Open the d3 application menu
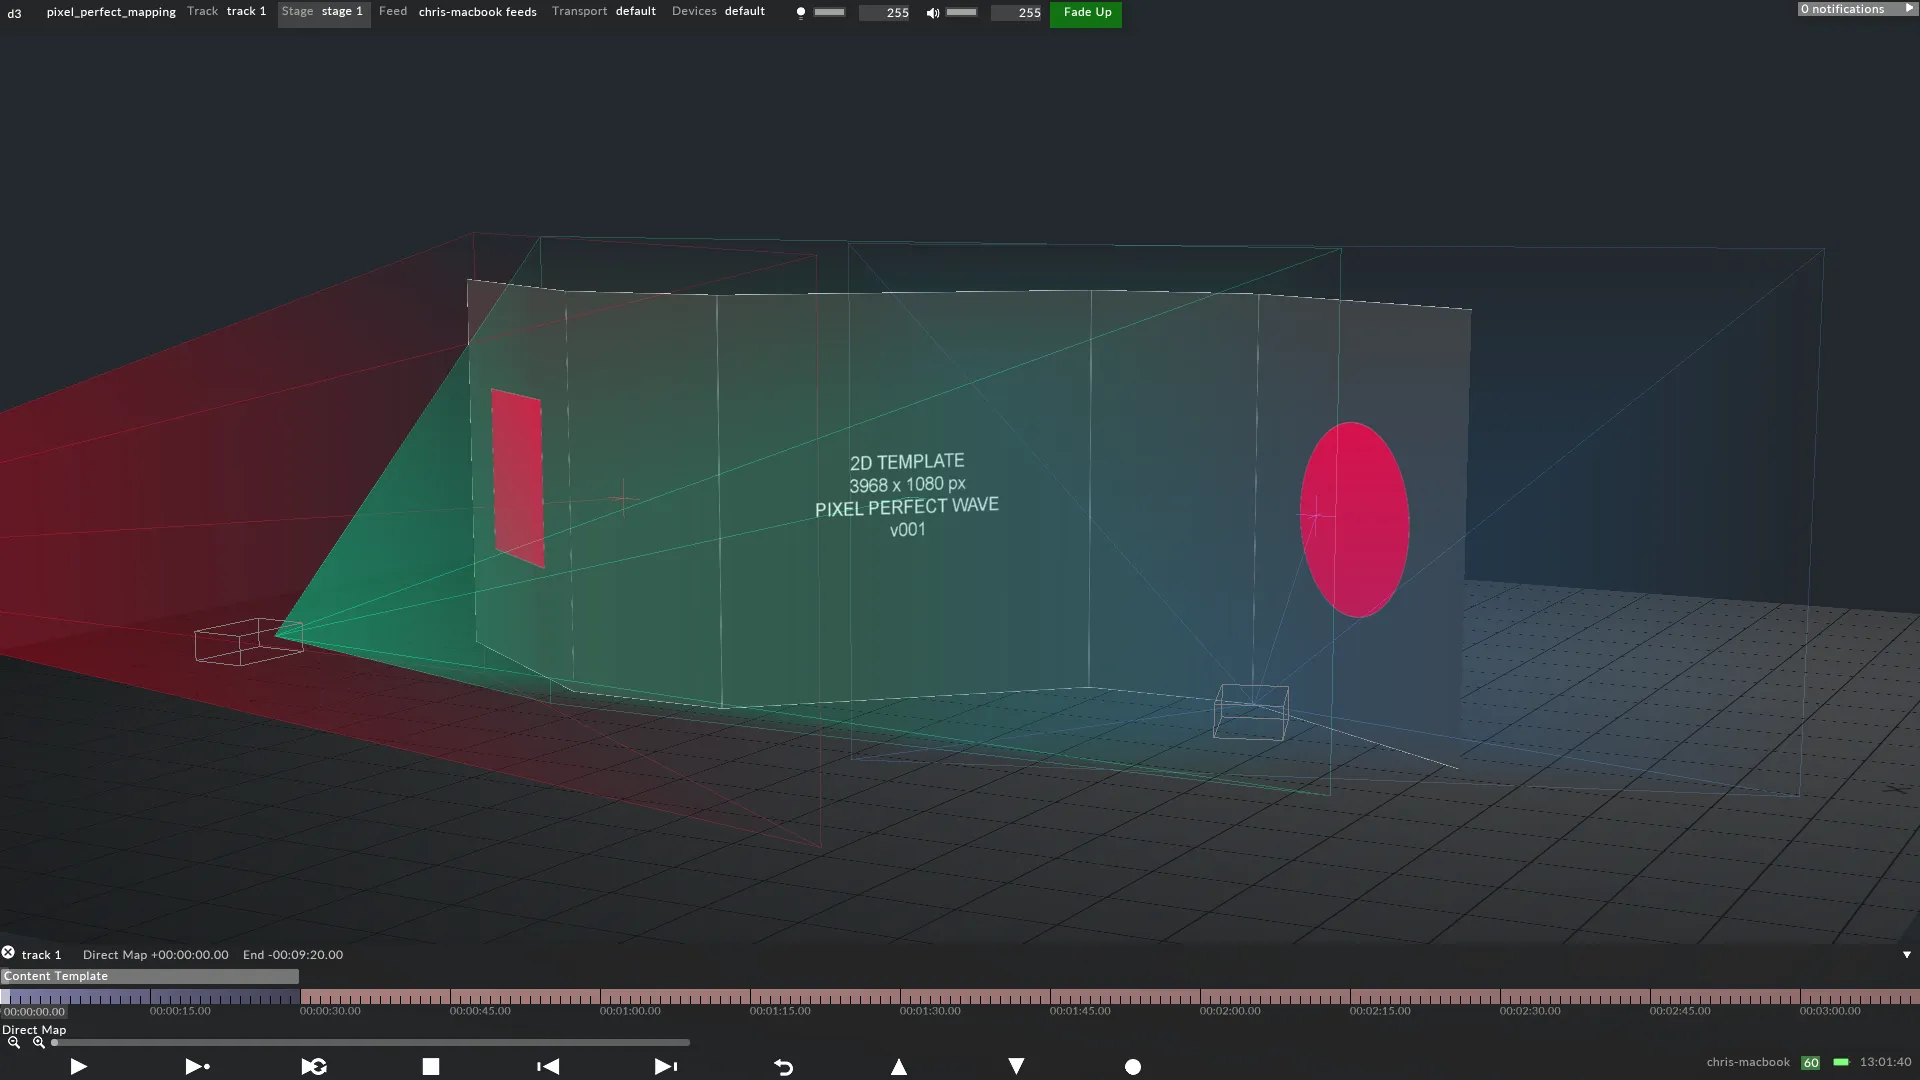The width and height of the screenshot is (1920, 1080). click(x=15, y=13)
